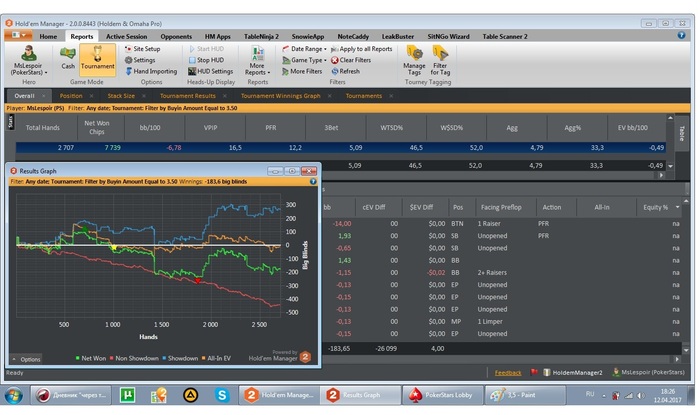This screenshot has height=415, width=700.
Task: Toggle the Showdown line legend
Action: [x=180, y=358]
